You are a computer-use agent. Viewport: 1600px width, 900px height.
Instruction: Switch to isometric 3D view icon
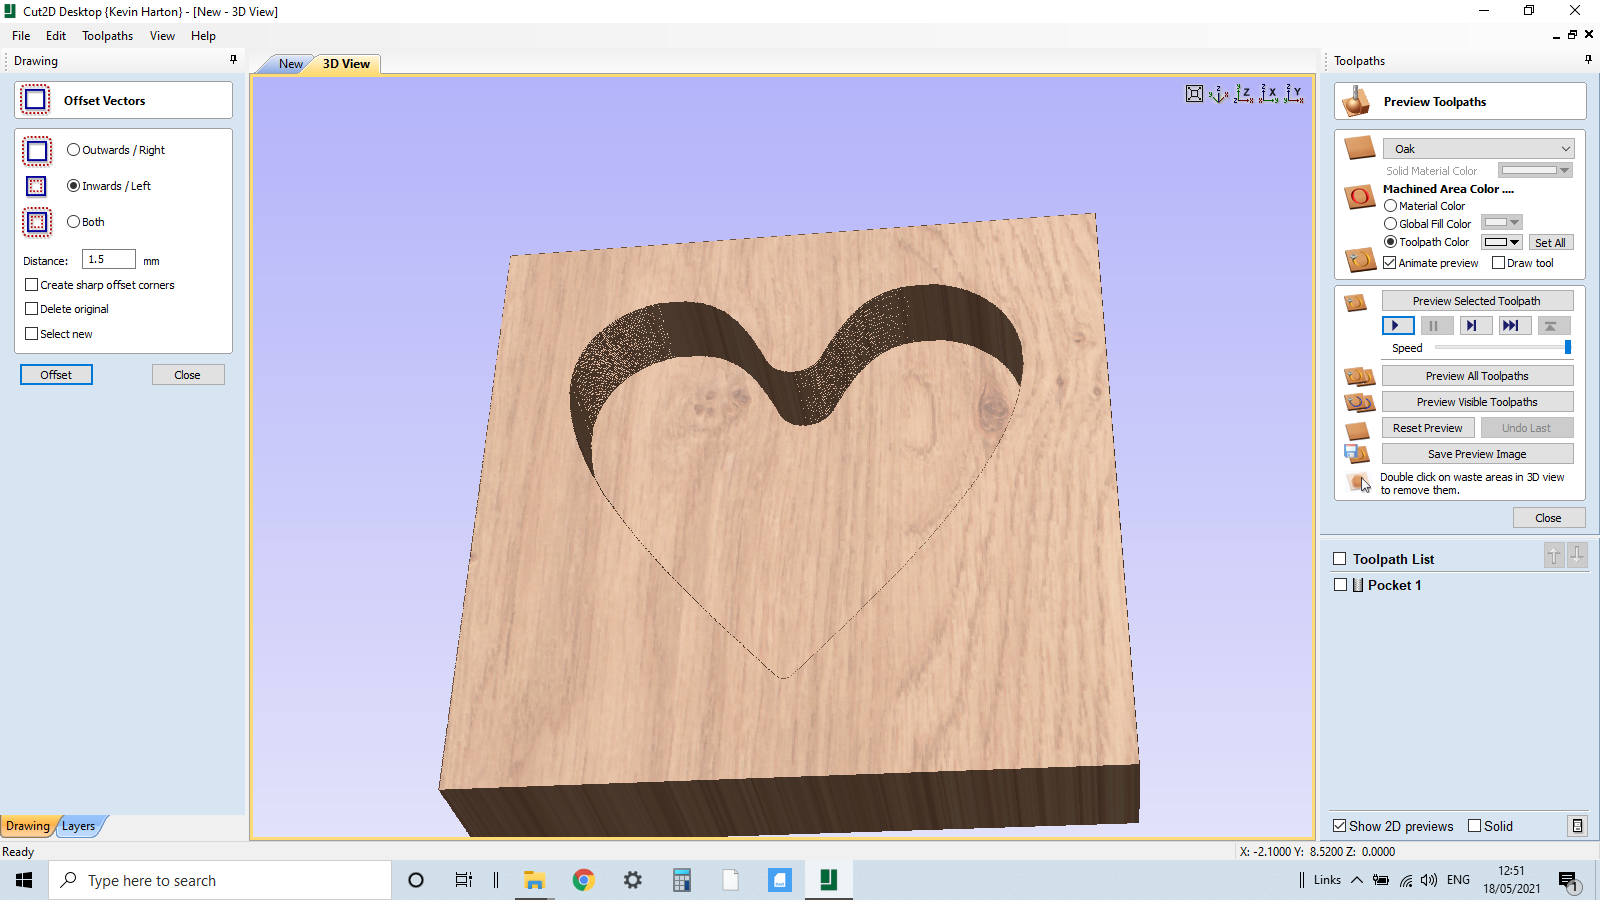tap(1218, 94)
